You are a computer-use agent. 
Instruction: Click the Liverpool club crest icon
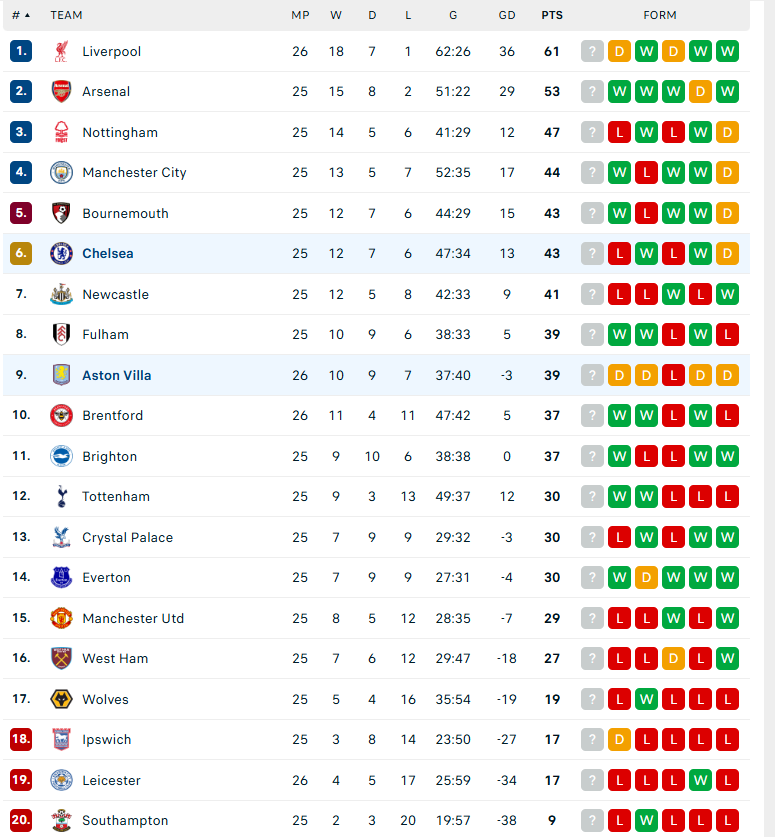click(x=61, y=51)
